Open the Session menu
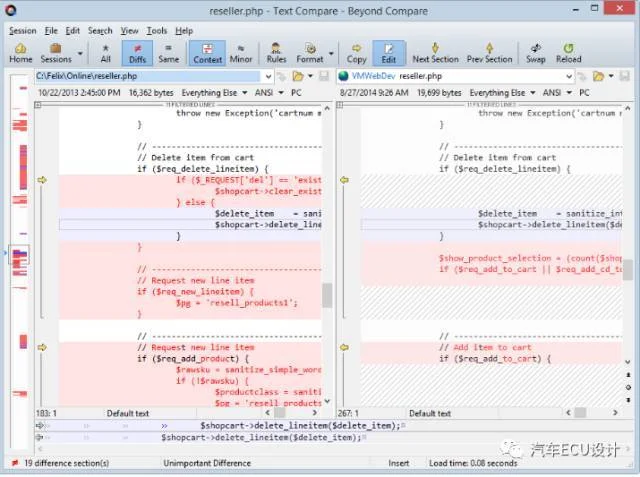Screen dimensions: 640x477 coord(22,31)
